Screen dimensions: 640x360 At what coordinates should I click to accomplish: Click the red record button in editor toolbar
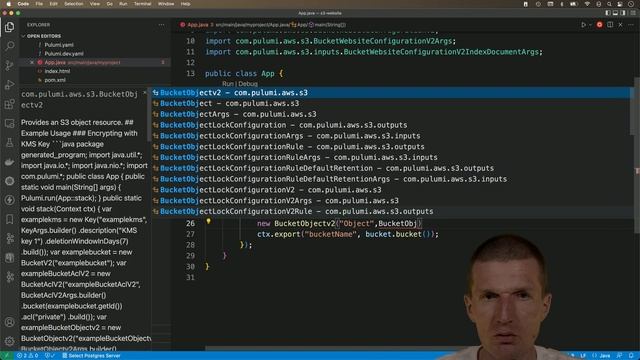click(x=599, y=25)
